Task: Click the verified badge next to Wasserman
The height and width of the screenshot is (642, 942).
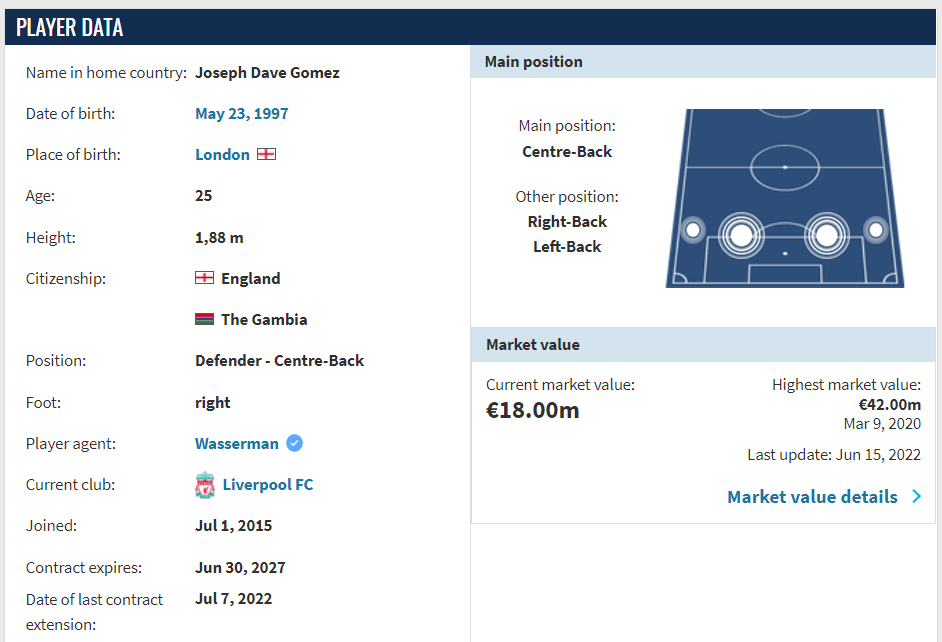Action: 294,443
